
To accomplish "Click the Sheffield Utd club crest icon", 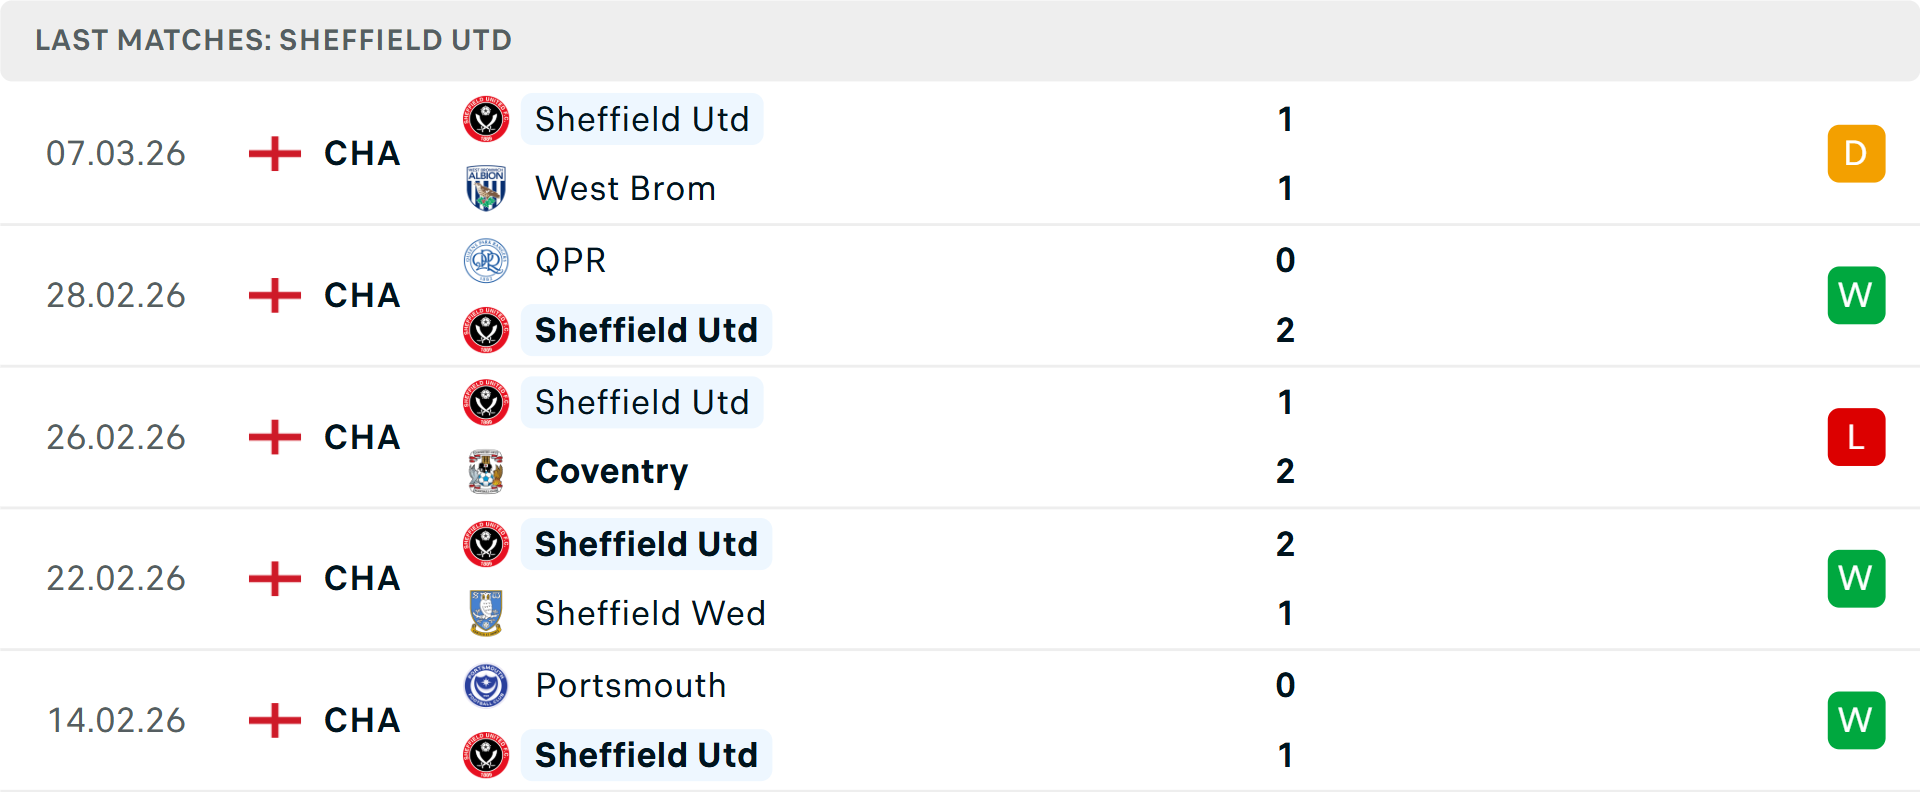I will pos(487,119).
